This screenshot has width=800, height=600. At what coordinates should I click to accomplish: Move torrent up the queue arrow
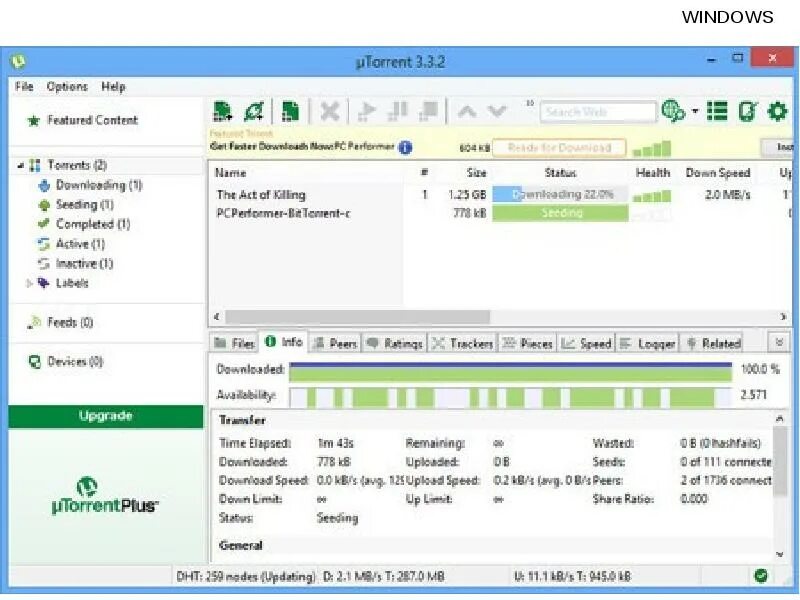click(x=467, y=111)
